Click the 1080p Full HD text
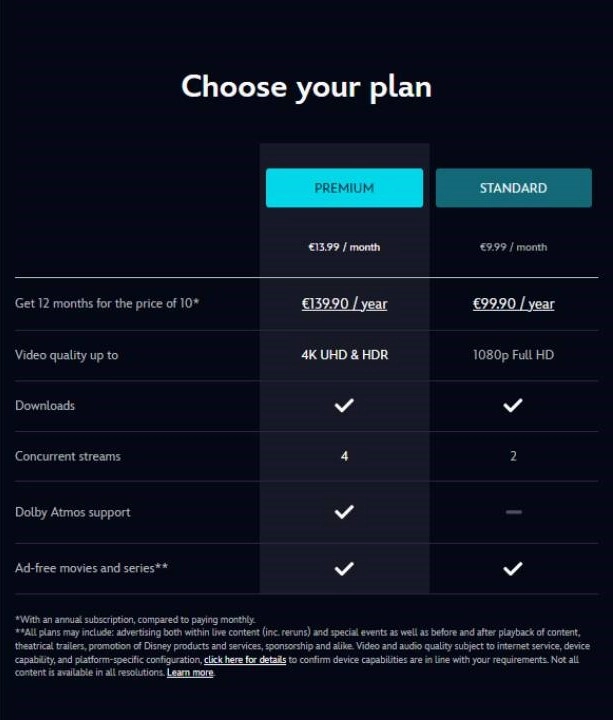613x720 pixels. click(513, 354)
